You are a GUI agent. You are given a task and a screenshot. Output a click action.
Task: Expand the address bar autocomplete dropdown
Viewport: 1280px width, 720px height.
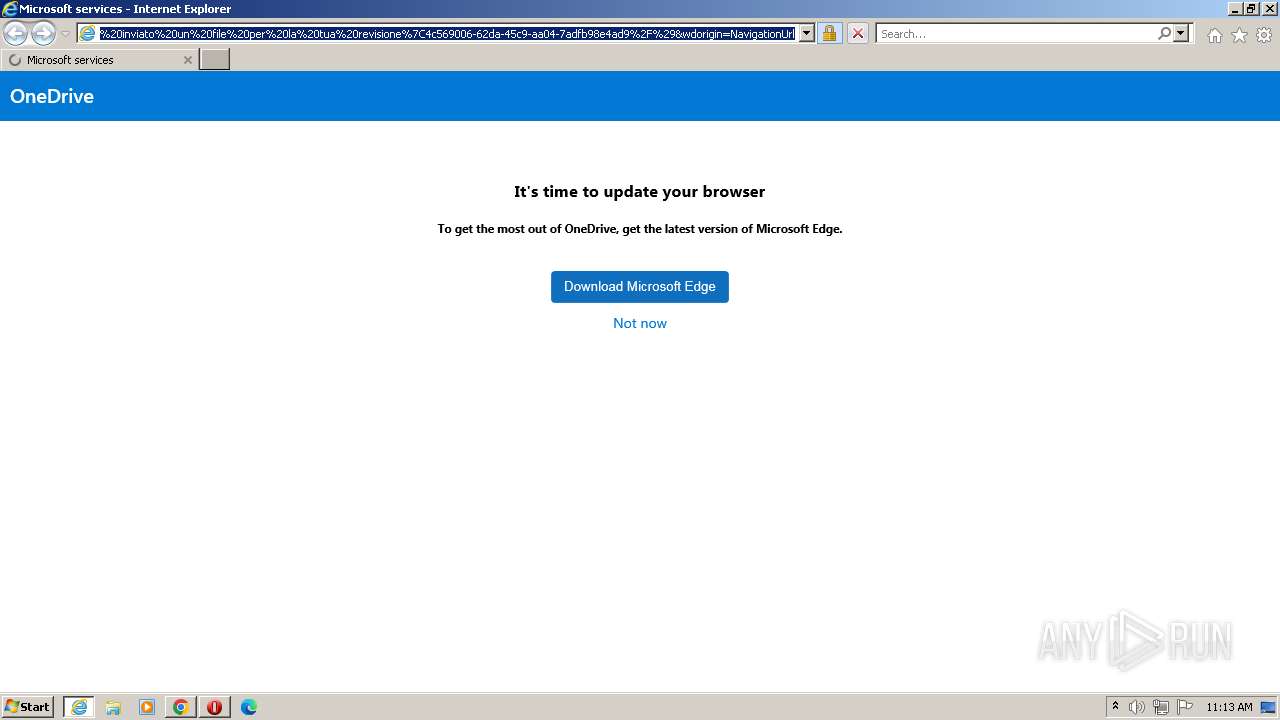pyautogui.click(x=807, y=34)
